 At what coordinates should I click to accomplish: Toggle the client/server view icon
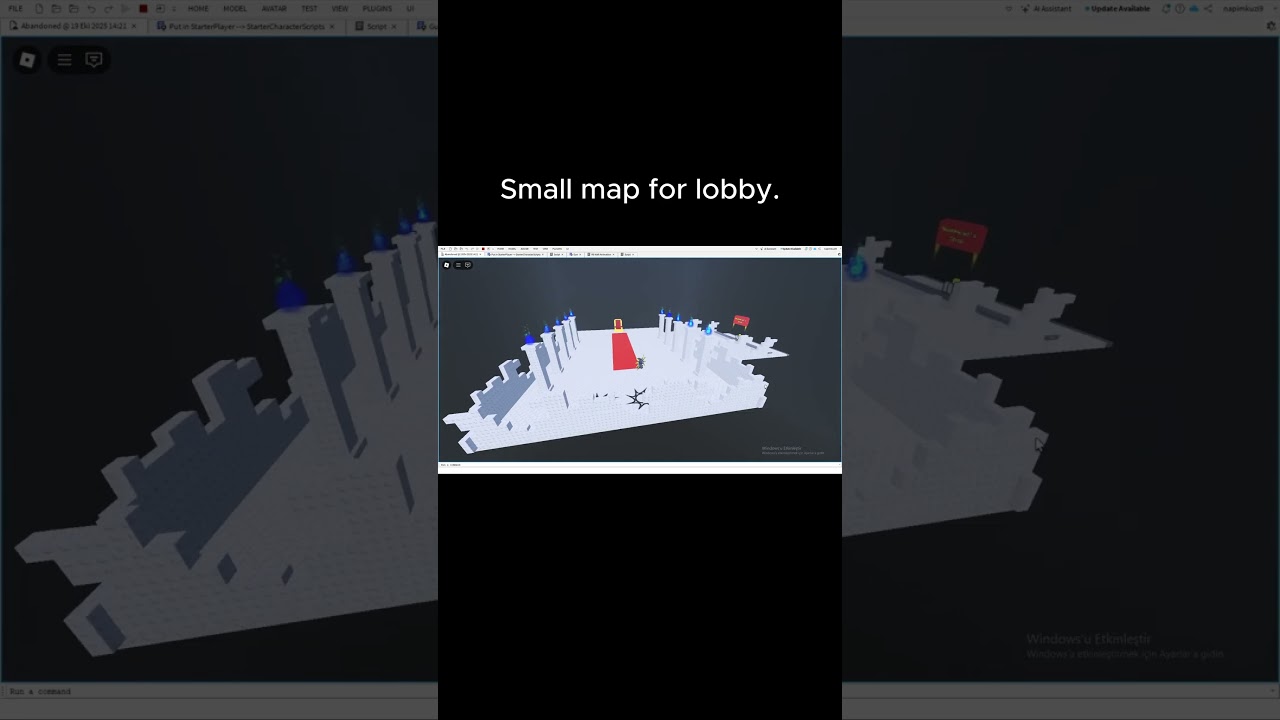click(x=160, y=8)
